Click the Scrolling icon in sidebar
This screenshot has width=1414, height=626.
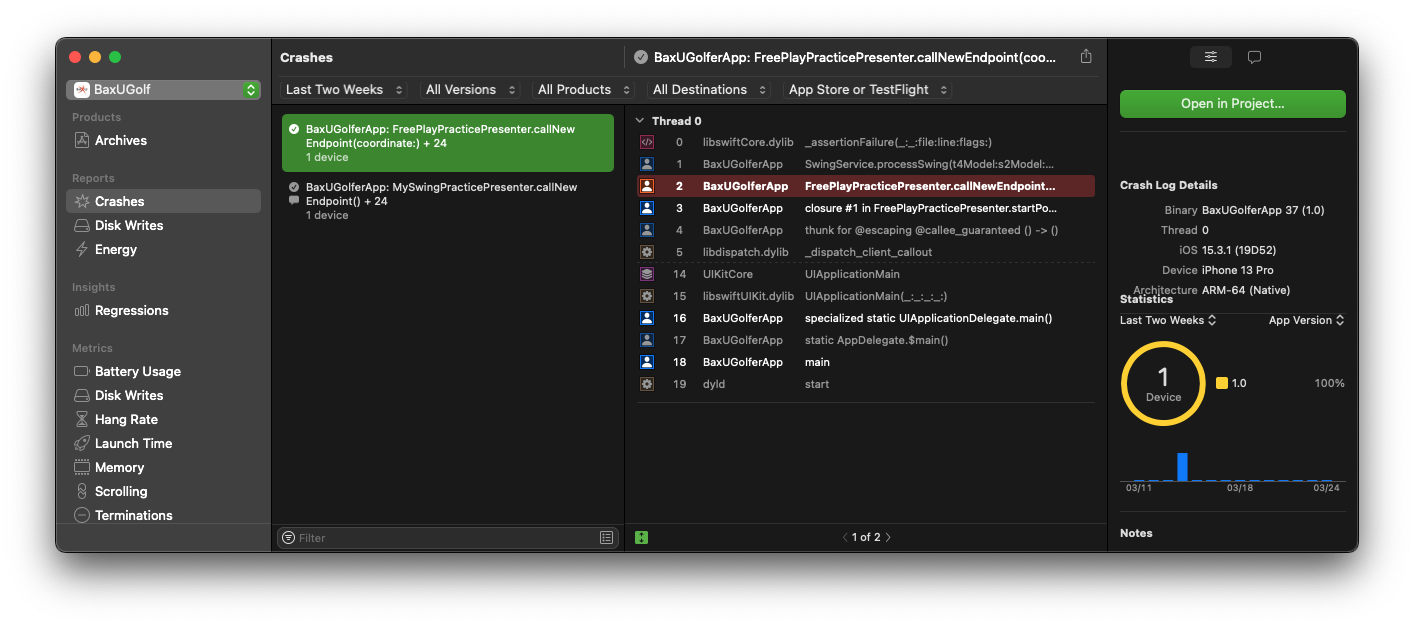point(82,491)
